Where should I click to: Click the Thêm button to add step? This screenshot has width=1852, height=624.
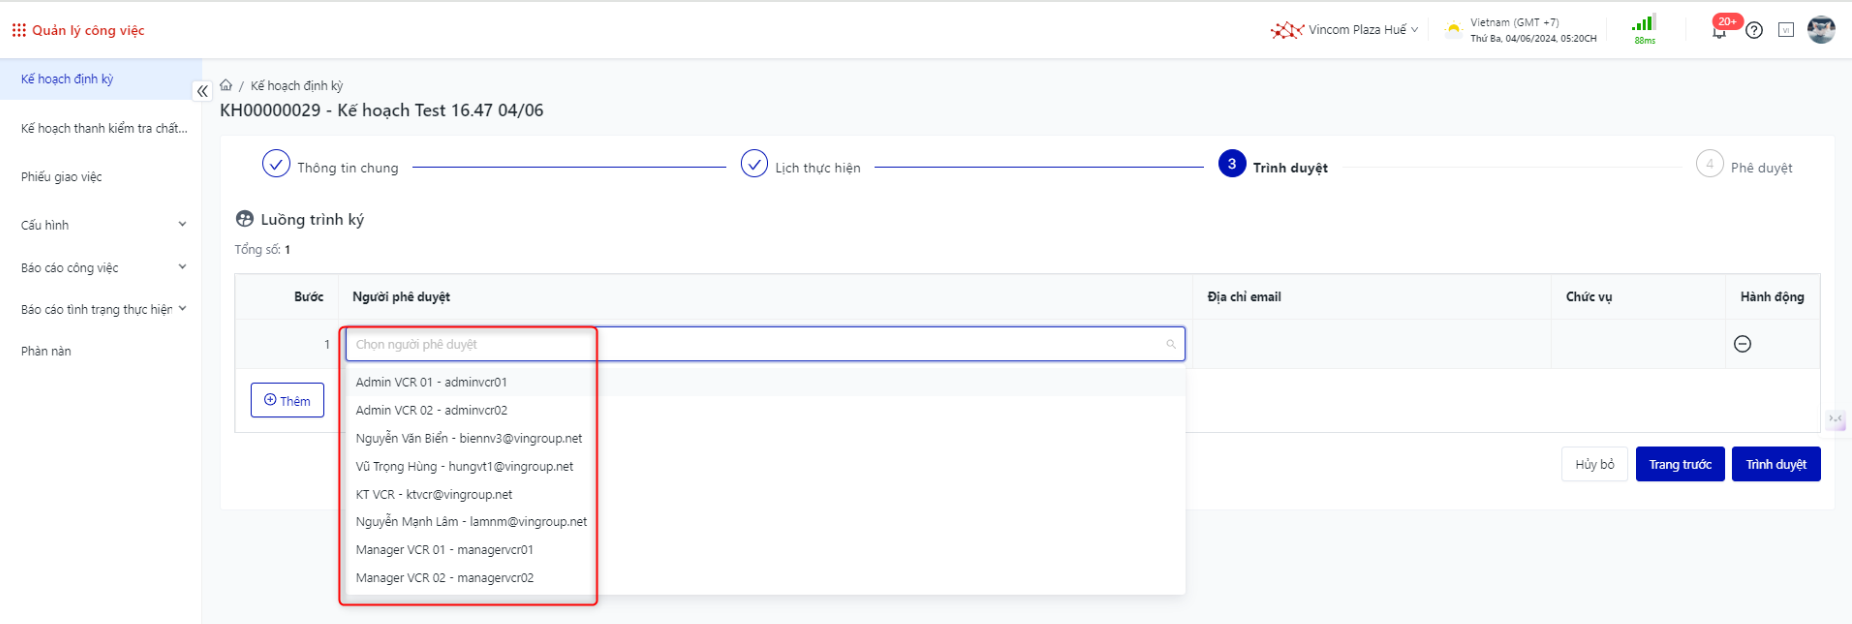pyautogui.click(x=287, y=400)
